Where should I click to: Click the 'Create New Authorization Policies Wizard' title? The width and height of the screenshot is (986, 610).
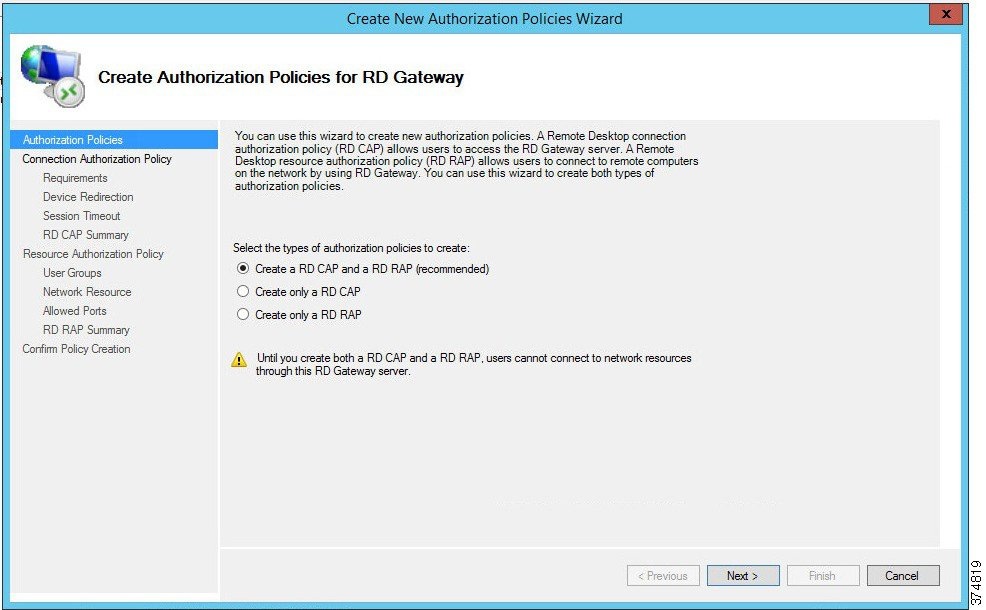click(484, 19)
